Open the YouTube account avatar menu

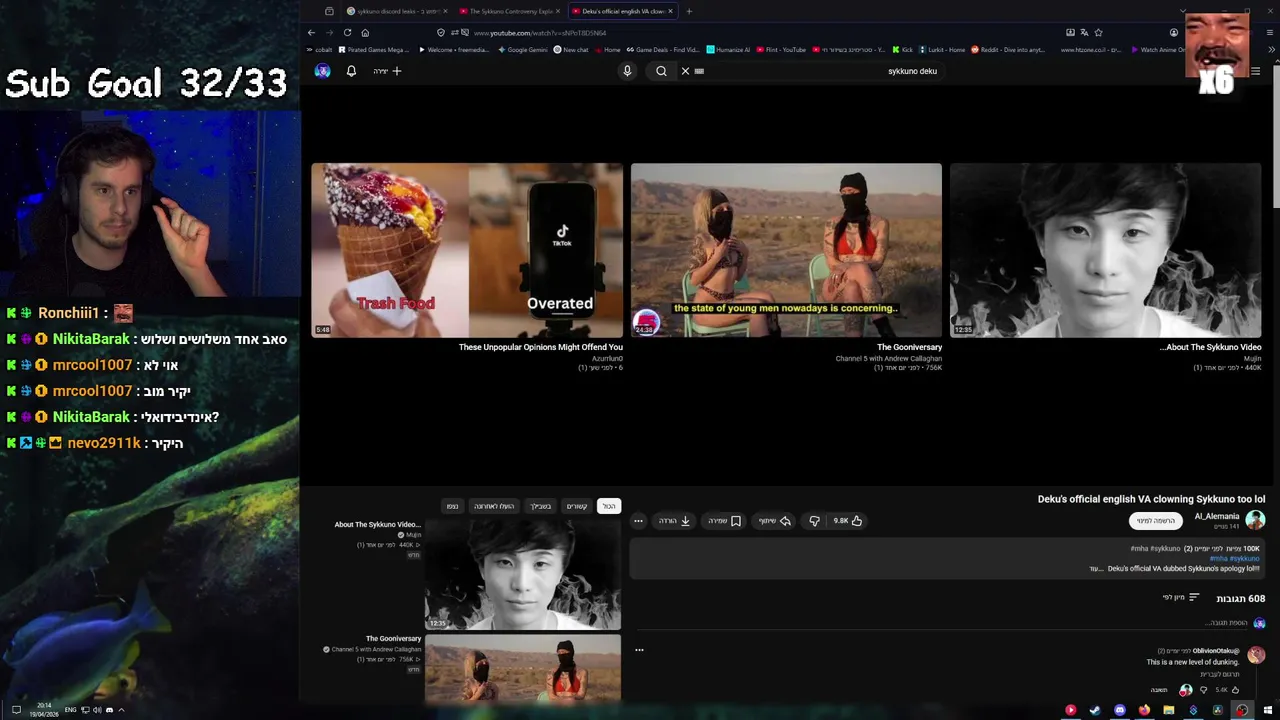[x=322, y=71]
